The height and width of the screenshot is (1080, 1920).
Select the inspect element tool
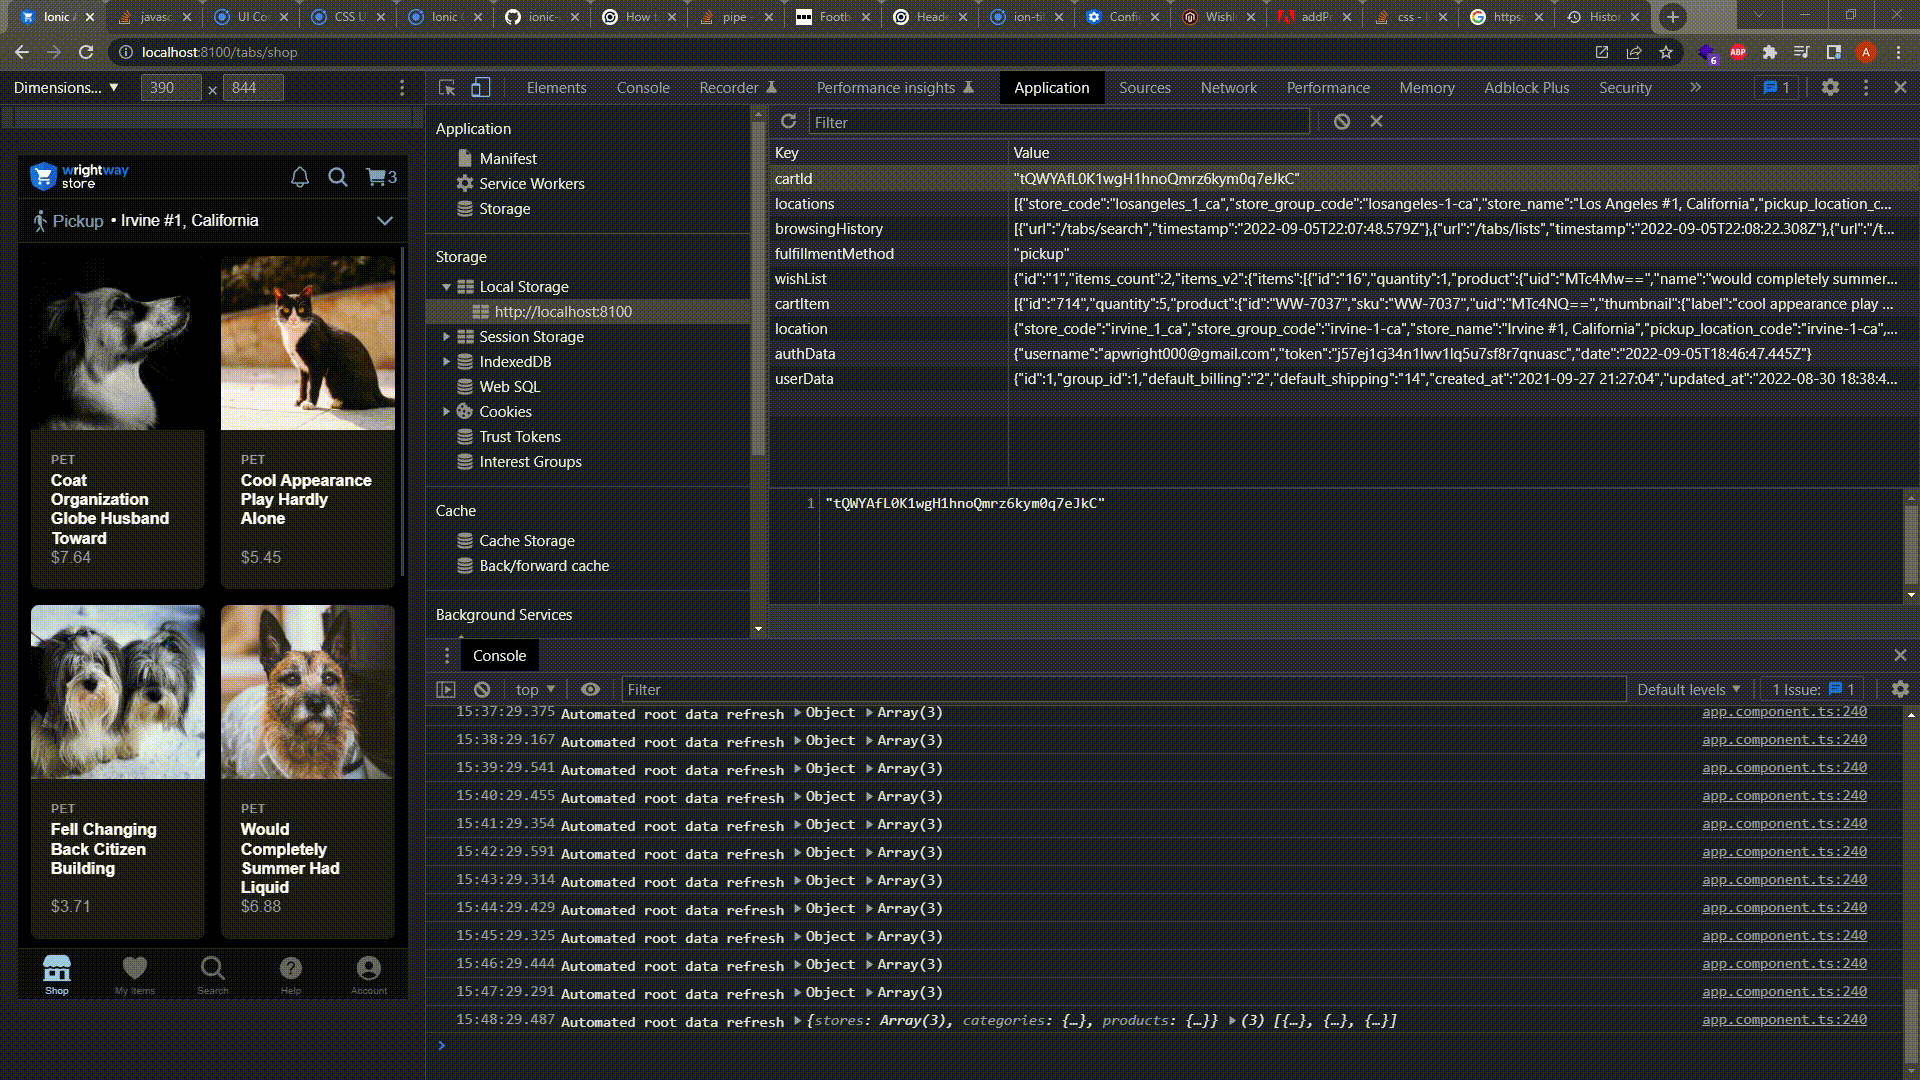(446, 87)
